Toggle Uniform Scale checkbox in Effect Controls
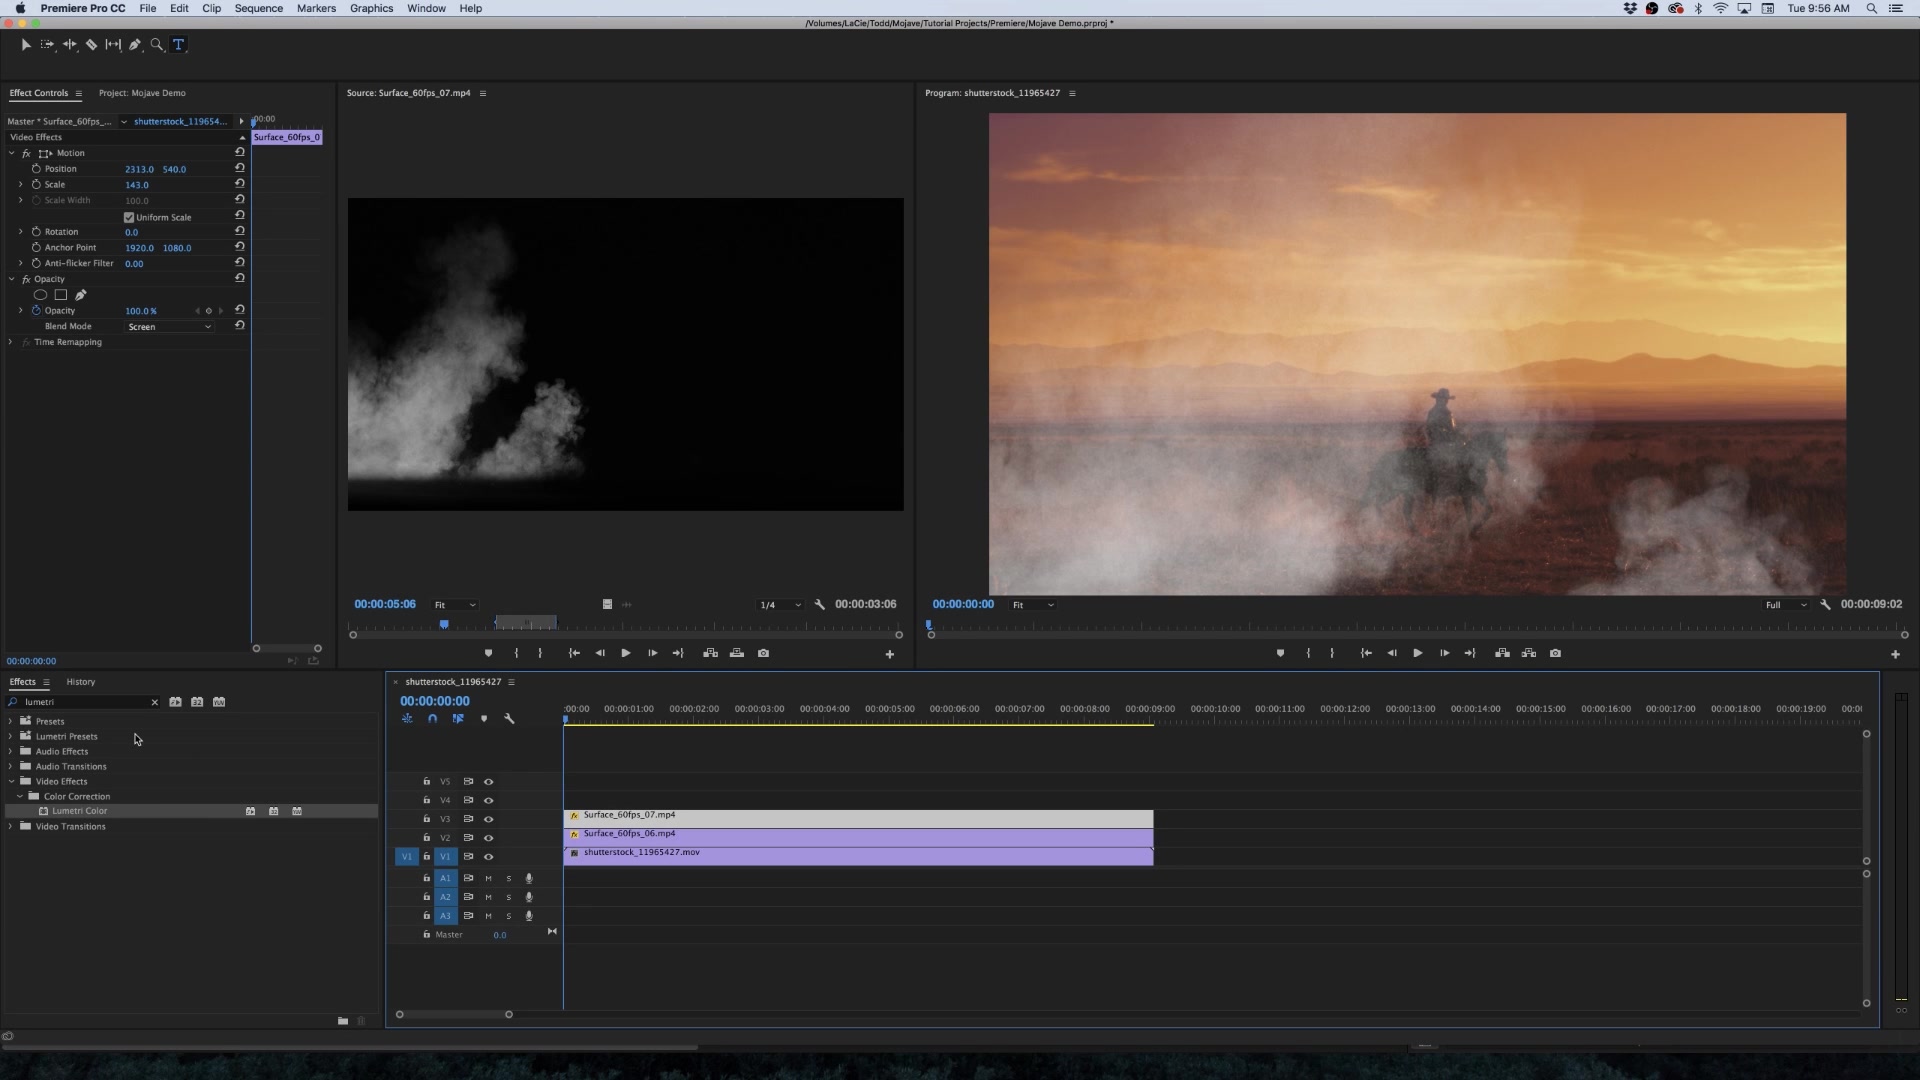Image resolution: width=1920 pixels, height=1080 pixels. pyautogui.click(x=129, y=215)
